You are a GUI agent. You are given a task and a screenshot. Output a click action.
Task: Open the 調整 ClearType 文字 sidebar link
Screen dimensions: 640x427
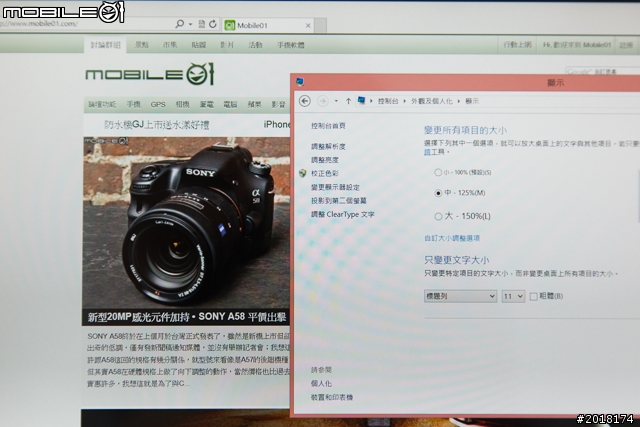[x=342, y=214]
